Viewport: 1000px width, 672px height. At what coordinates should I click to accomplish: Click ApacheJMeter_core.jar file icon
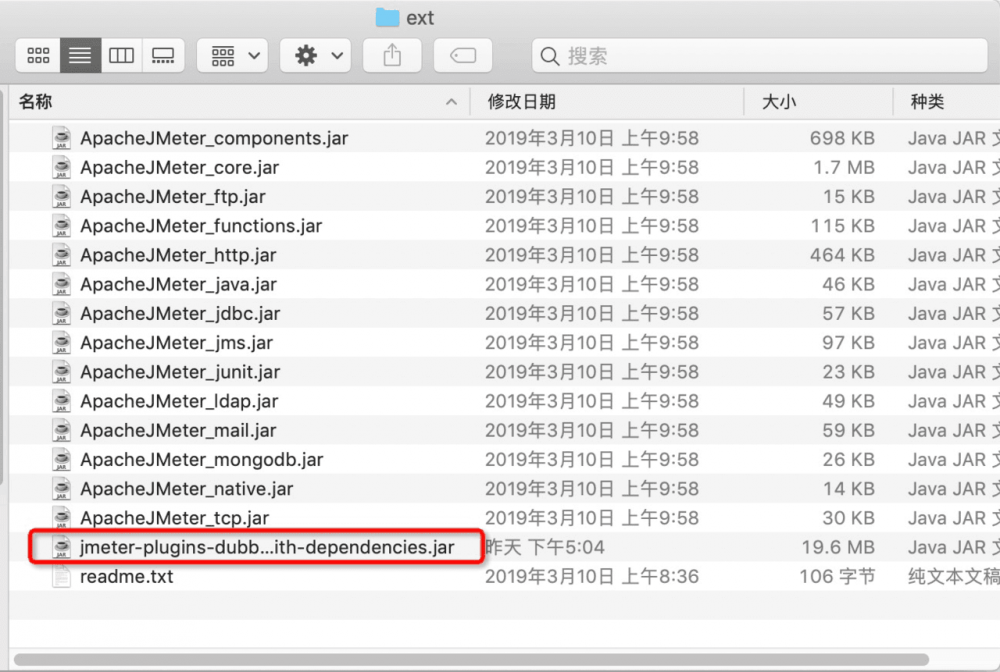coord(61,167)
